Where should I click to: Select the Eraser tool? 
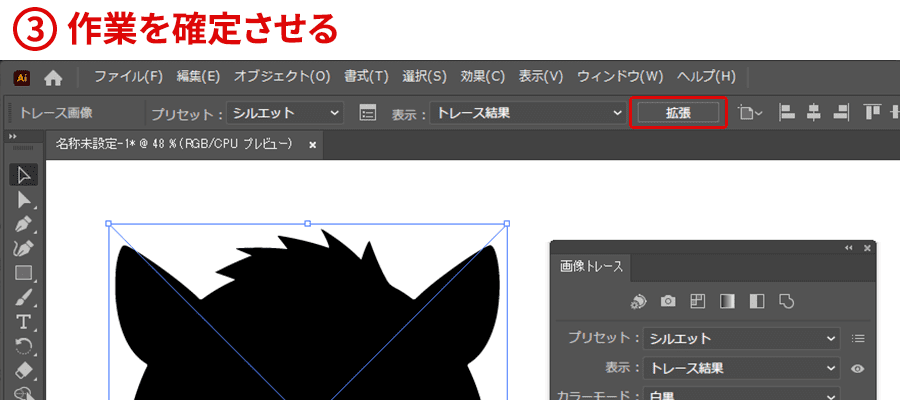click(x=24, y=371)
